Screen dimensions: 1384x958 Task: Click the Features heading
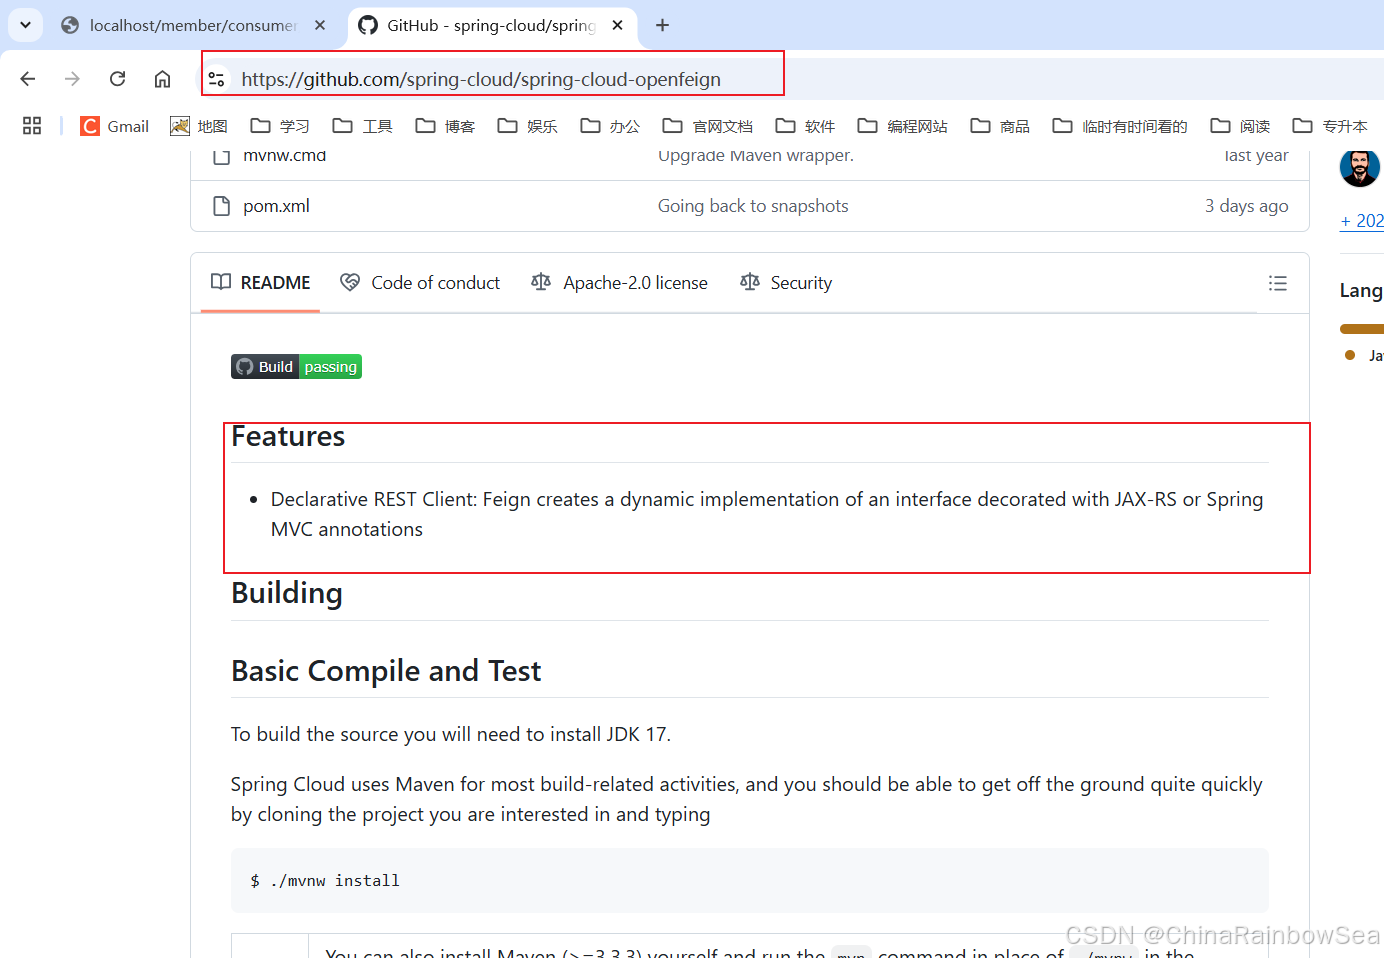click(x=288, y=437)
